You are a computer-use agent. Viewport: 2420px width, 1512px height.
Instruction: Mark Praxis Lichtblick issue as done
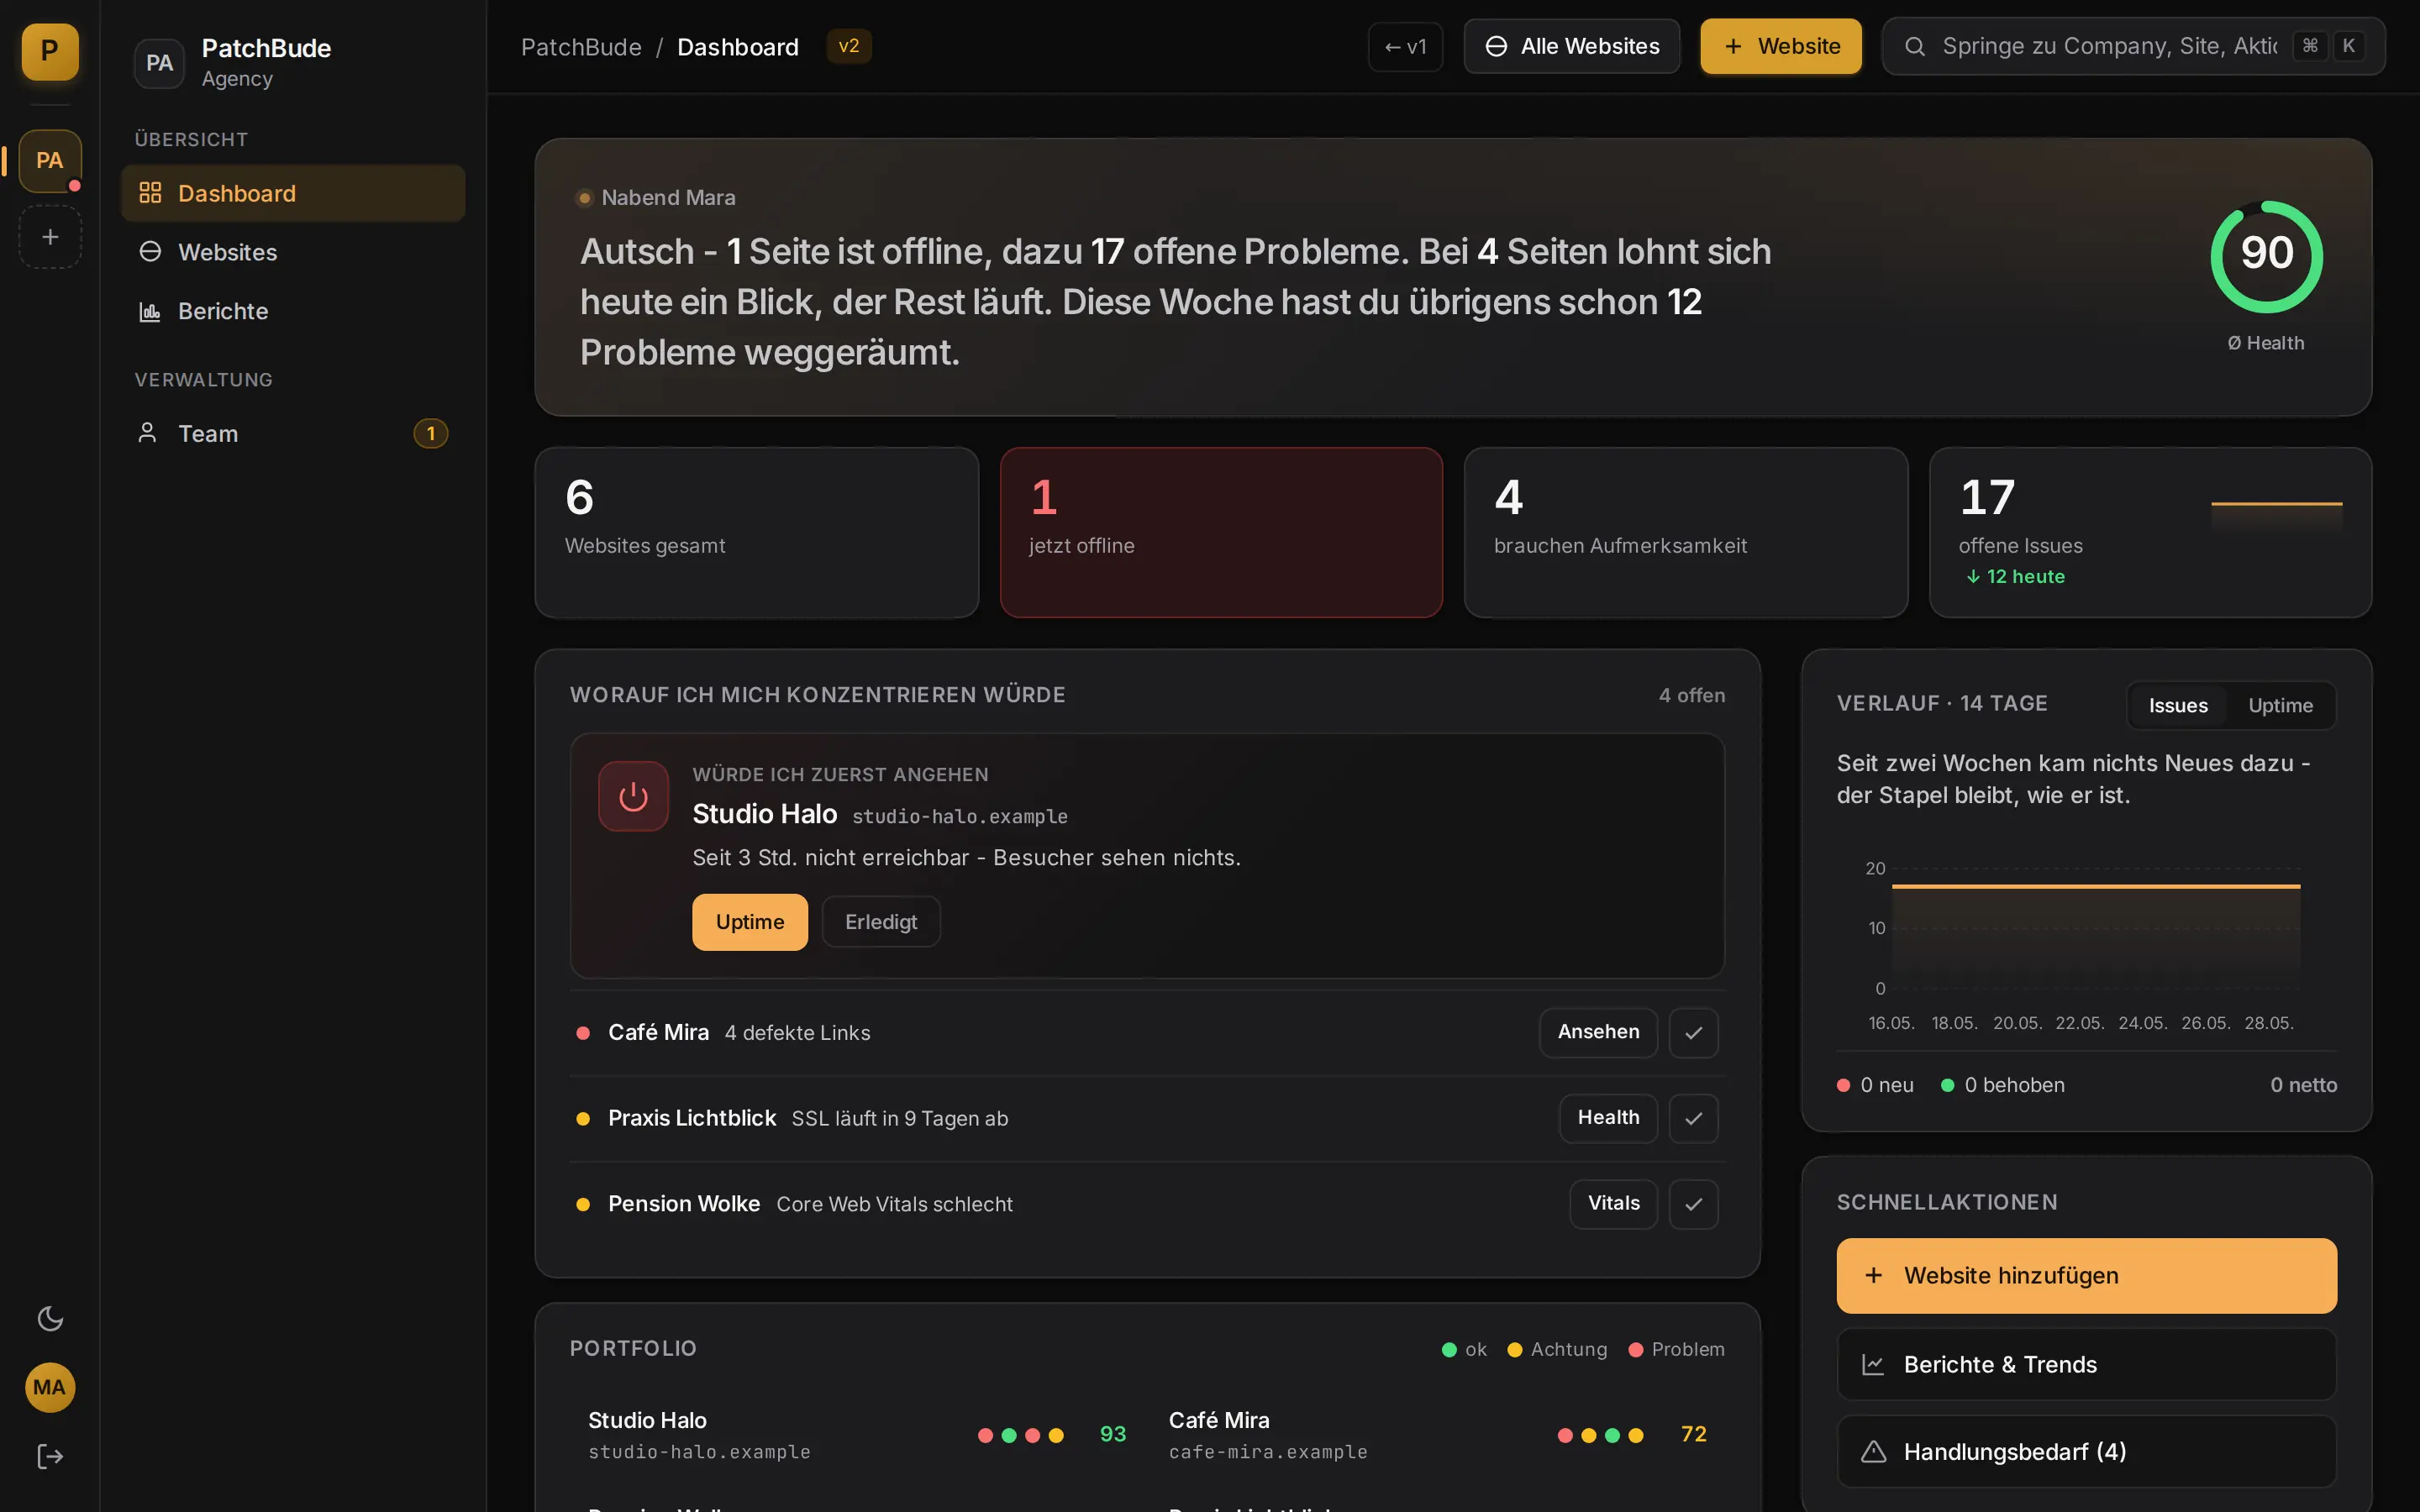(x=1693, y=1118)
